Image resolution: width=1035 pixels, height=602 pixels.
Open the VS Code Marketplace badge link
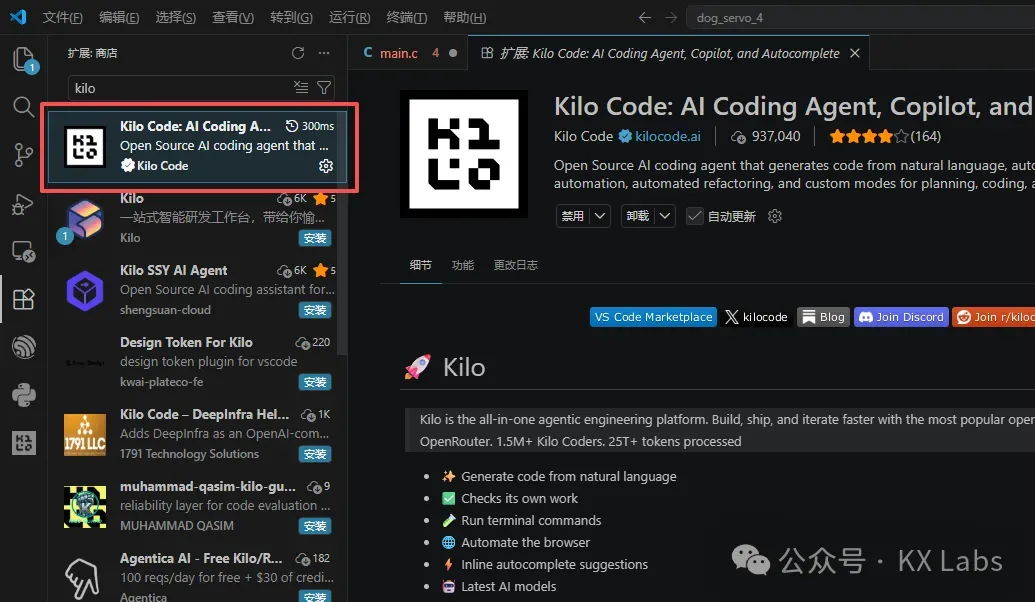coord(653,317)
